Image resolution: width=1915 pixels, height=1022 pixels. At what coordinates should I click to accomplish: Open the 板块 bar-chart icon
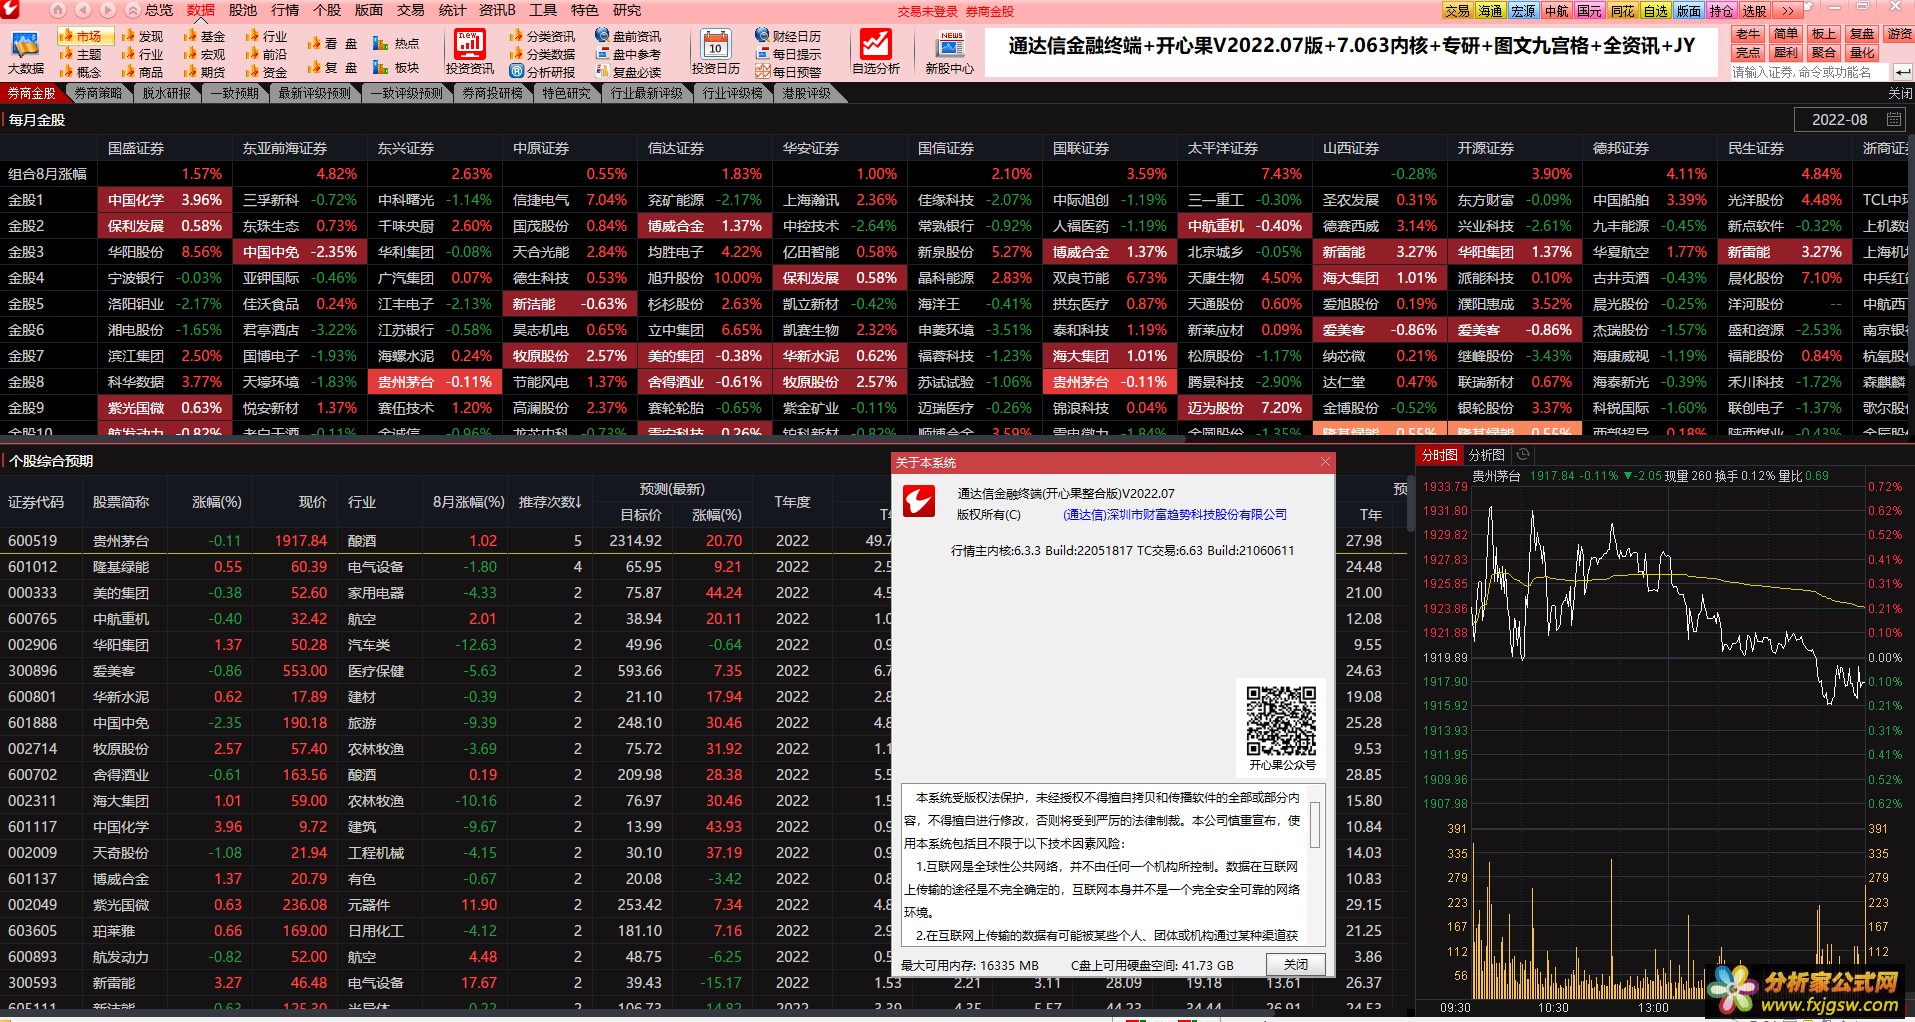[396, 68]
